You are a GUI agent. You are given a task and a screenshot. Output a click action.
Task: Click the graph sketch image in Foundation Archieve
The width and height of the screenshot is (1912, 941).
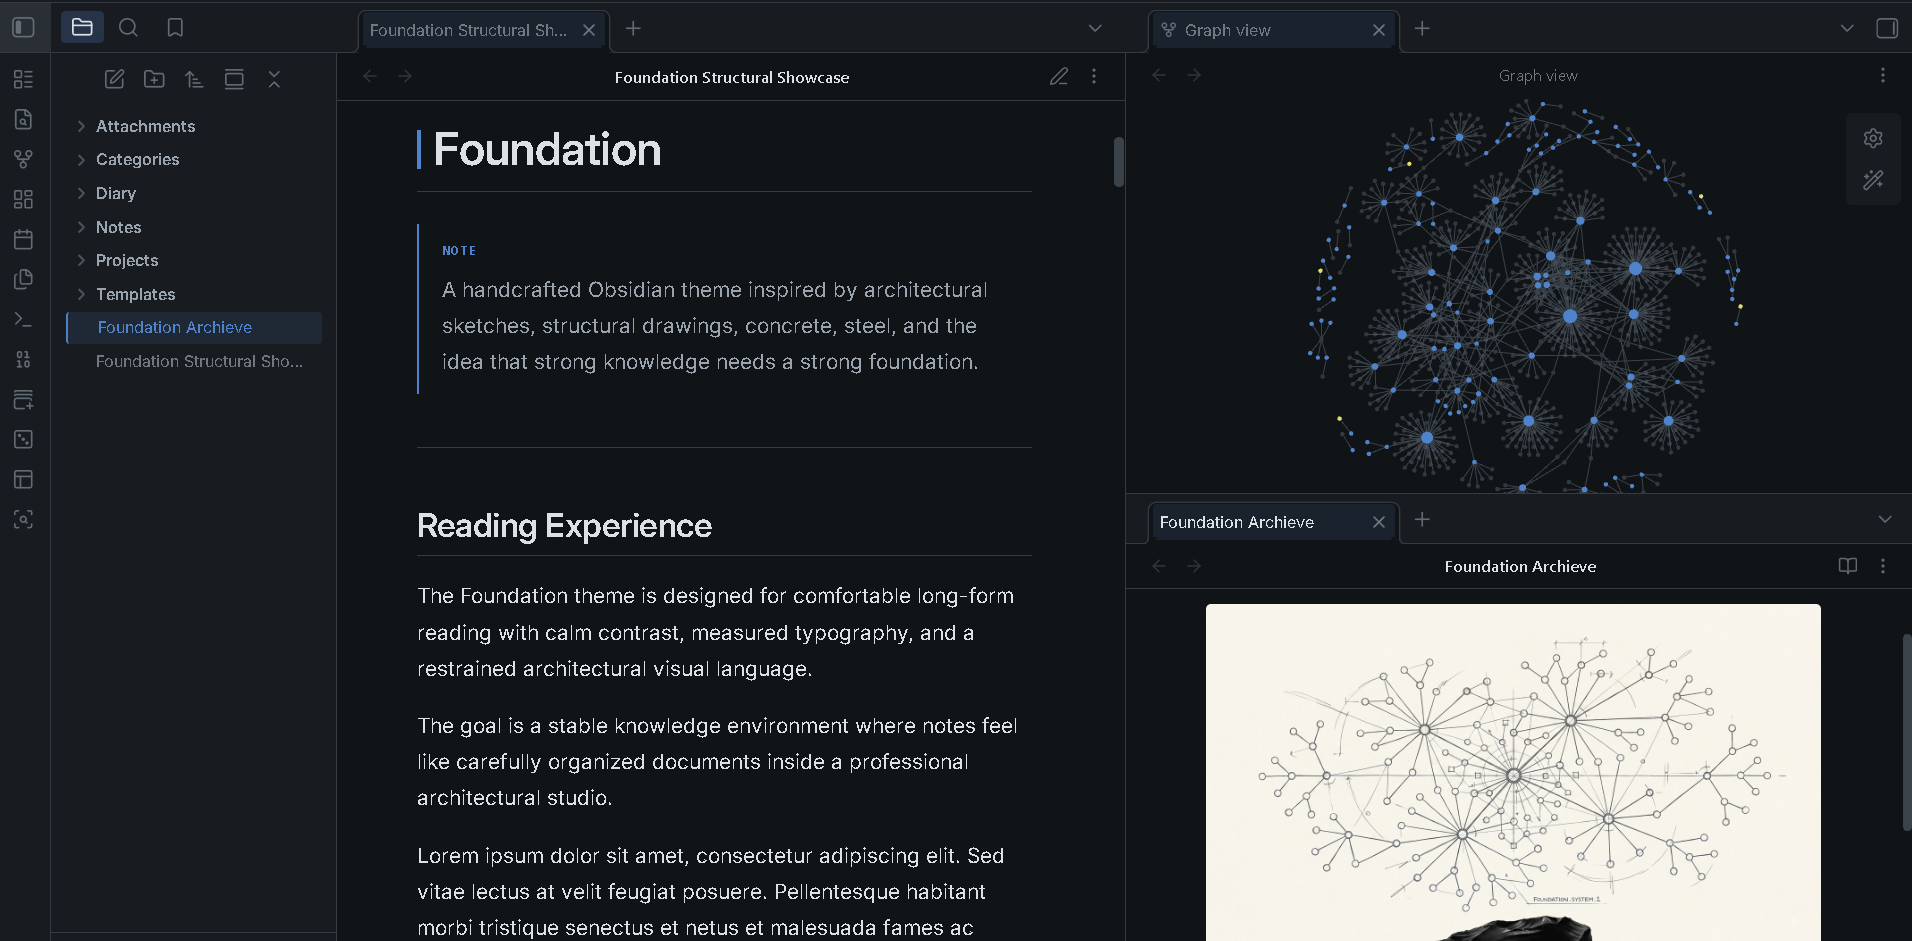[x=1513, y=772]
